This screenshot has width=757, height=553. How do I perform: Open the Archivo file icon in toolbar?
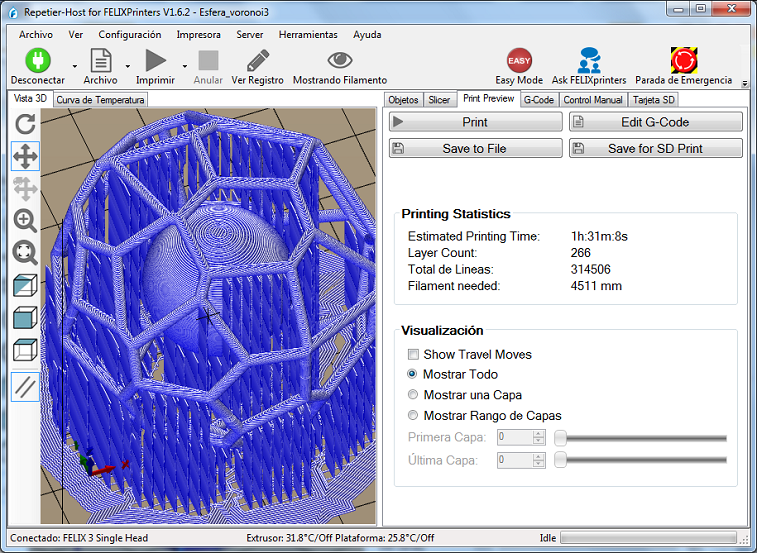[100, 60]
